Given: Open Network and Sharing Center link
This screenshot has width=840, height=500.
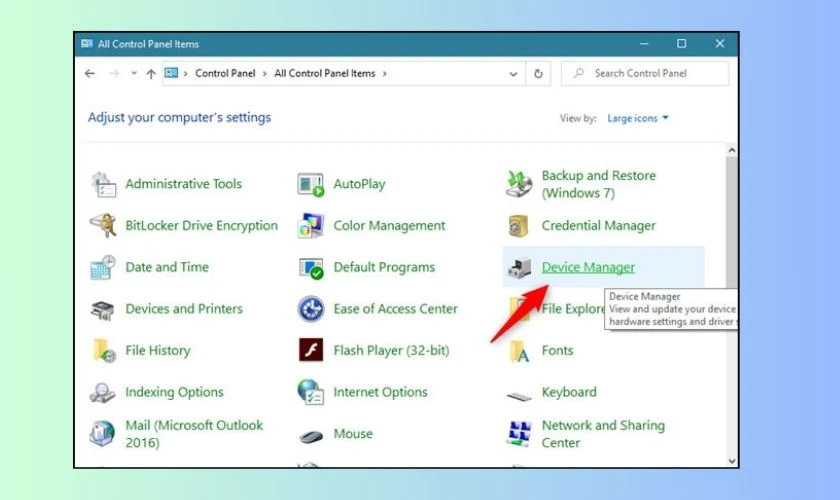Looking at the screenshot, I should click(x=603, y=434).
